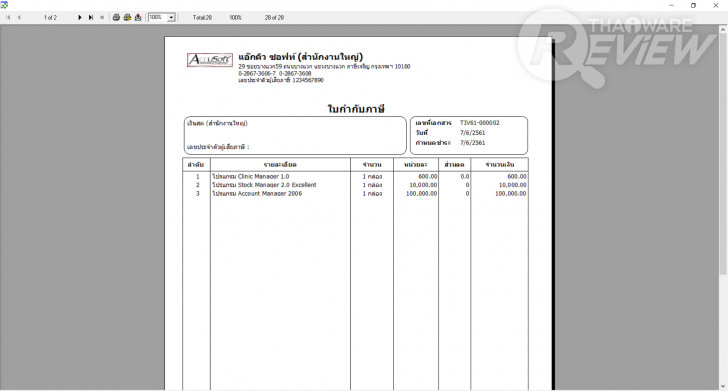Minimize the report preview window
The image size is (728, 391).
[x=671, y=6]
